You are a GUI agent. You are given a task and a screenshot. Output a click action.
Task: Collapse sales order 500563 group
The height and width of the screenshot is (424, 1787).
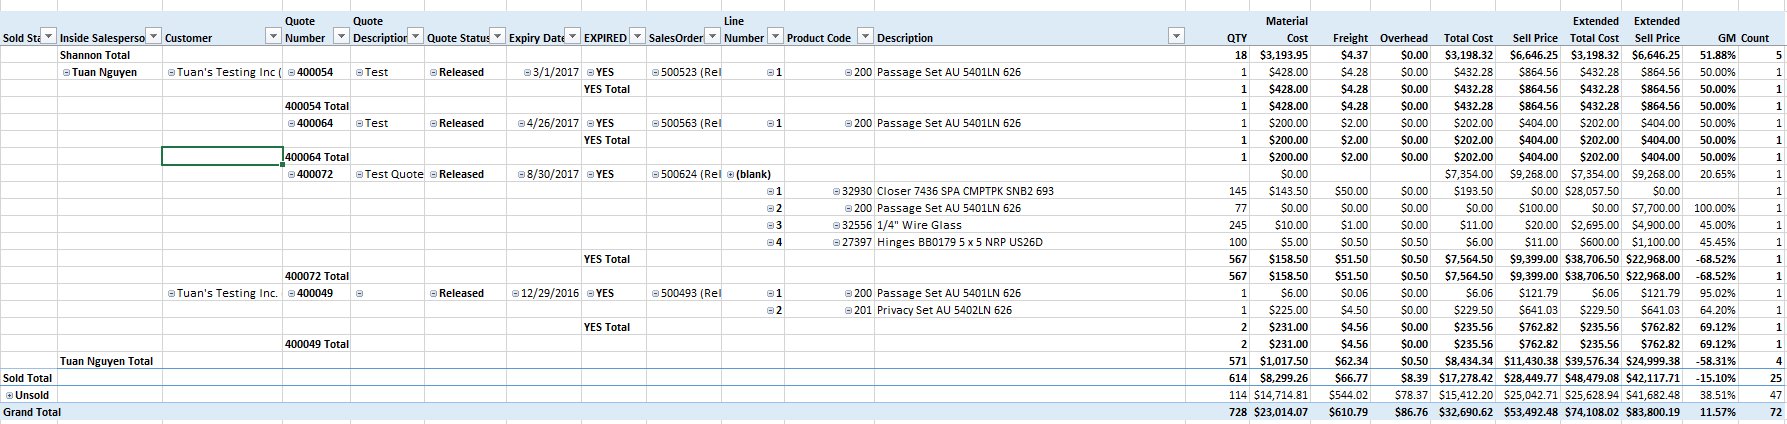(x=655, y=124)
